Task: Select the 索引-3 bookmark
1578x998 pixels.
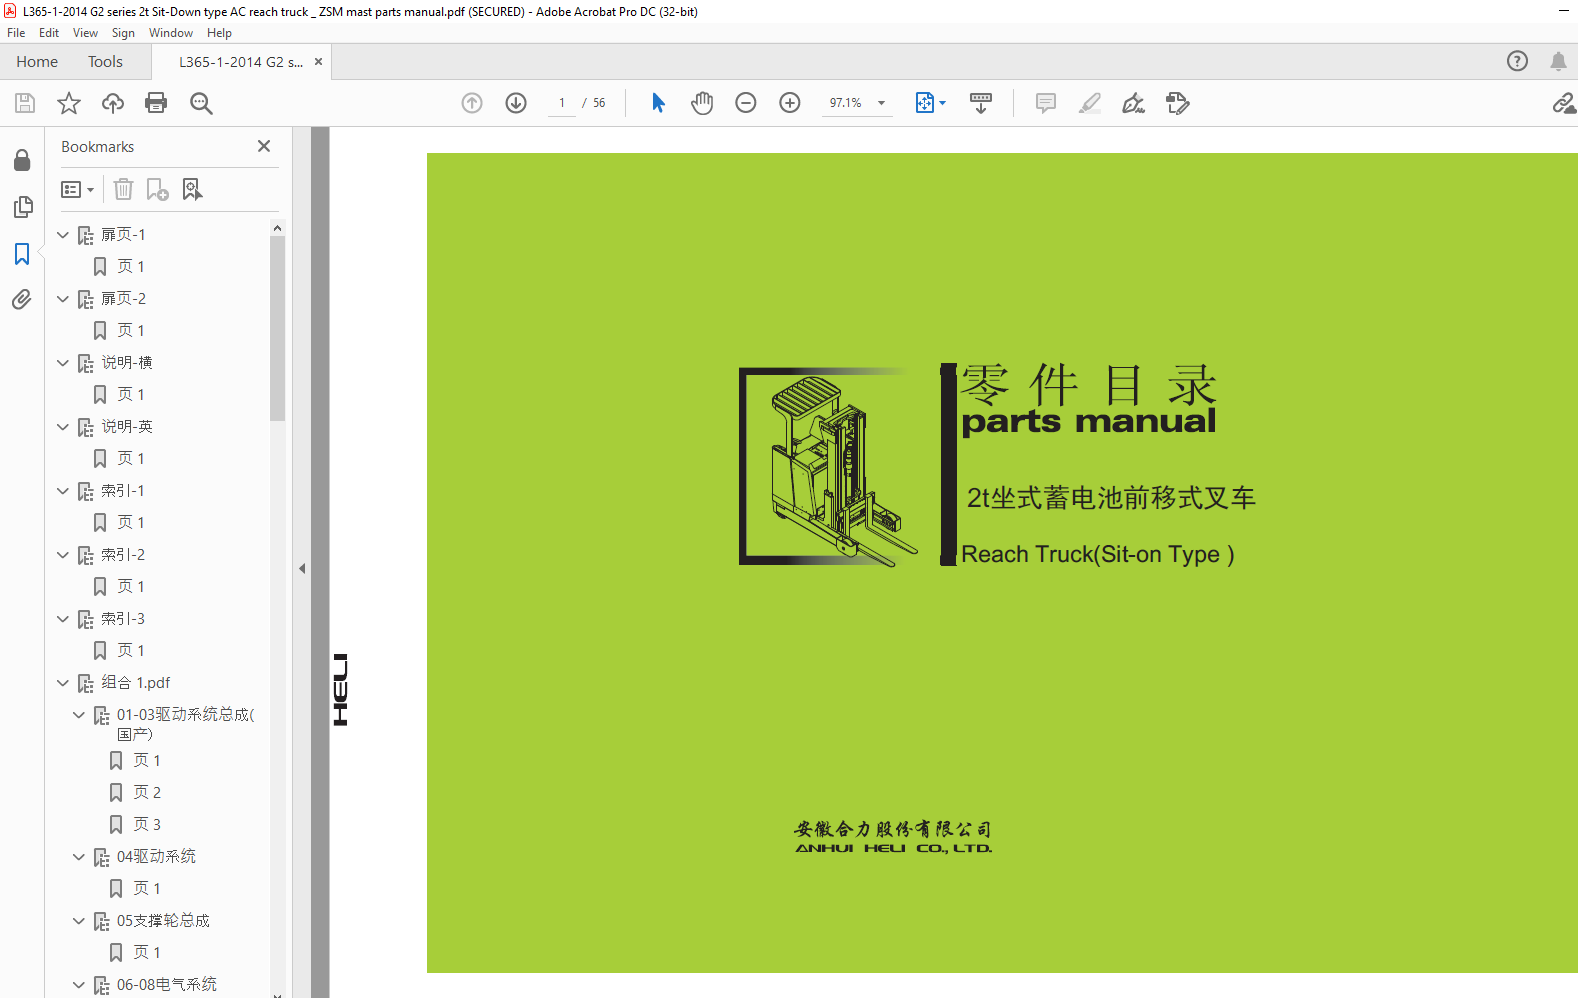Action: 123,619
